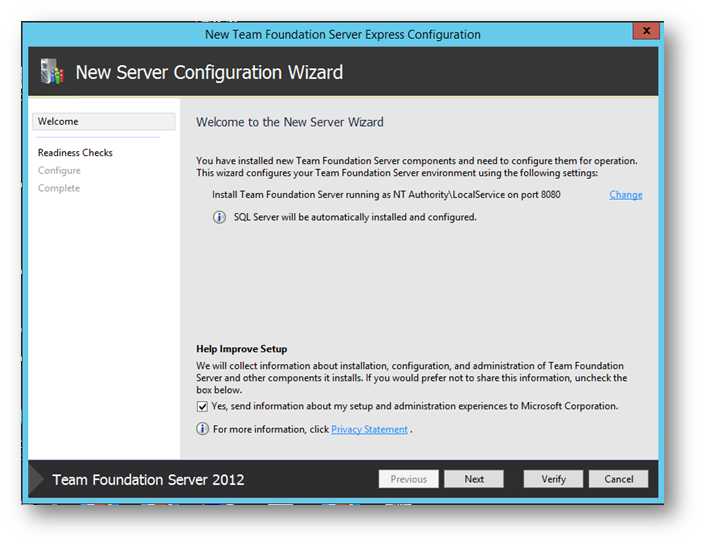The height and width of the screenshot is (547, 706).
Task: Click the 'Team Foundation Server 2012' footer text
Action: (x=148, y=479)
